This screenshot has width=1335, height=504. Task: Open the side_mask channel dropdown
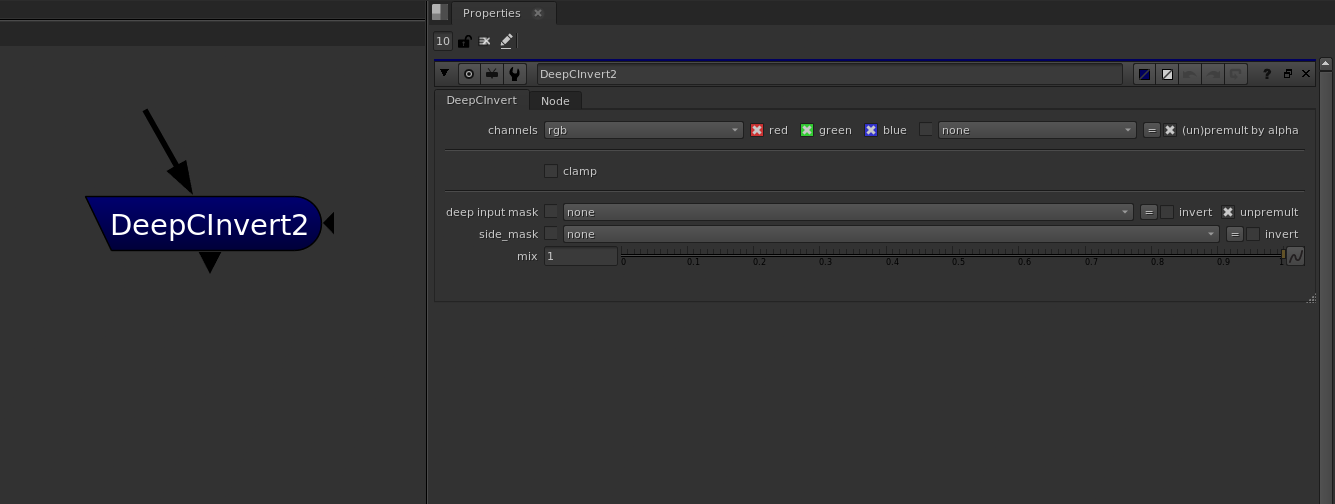(890, 234)
